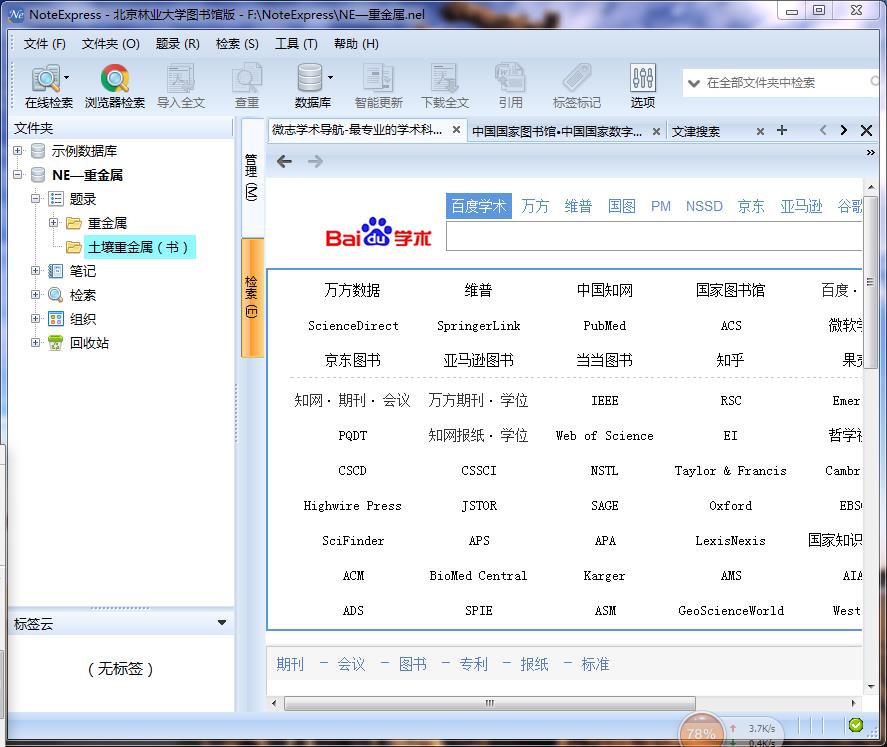Viewport: 887px width, 747px height.
Task: Expand the 组织 tree node
Action: pos(36,319)
